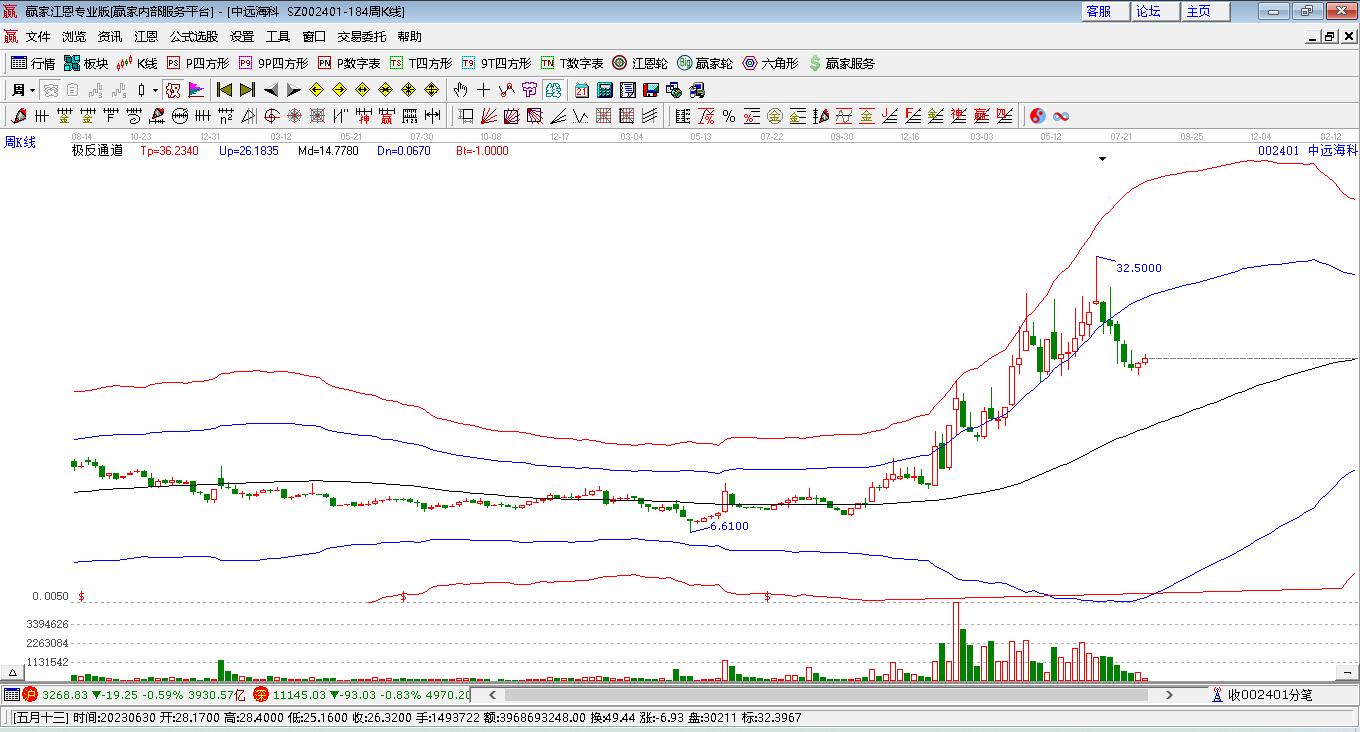Click the 6.6100 low price label
The width and height of the screenshot is (1360, 732).
(729, 526)
